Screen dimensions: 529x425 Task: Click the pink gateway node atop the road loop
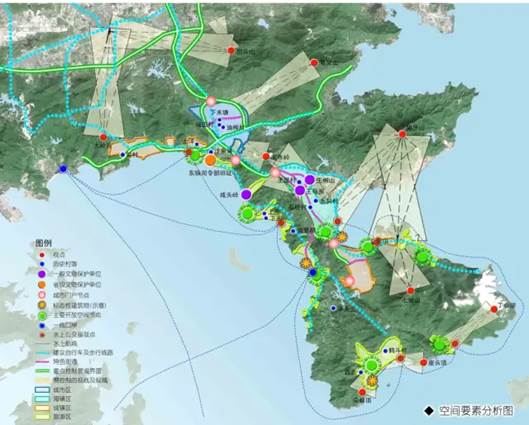[211, 101]
